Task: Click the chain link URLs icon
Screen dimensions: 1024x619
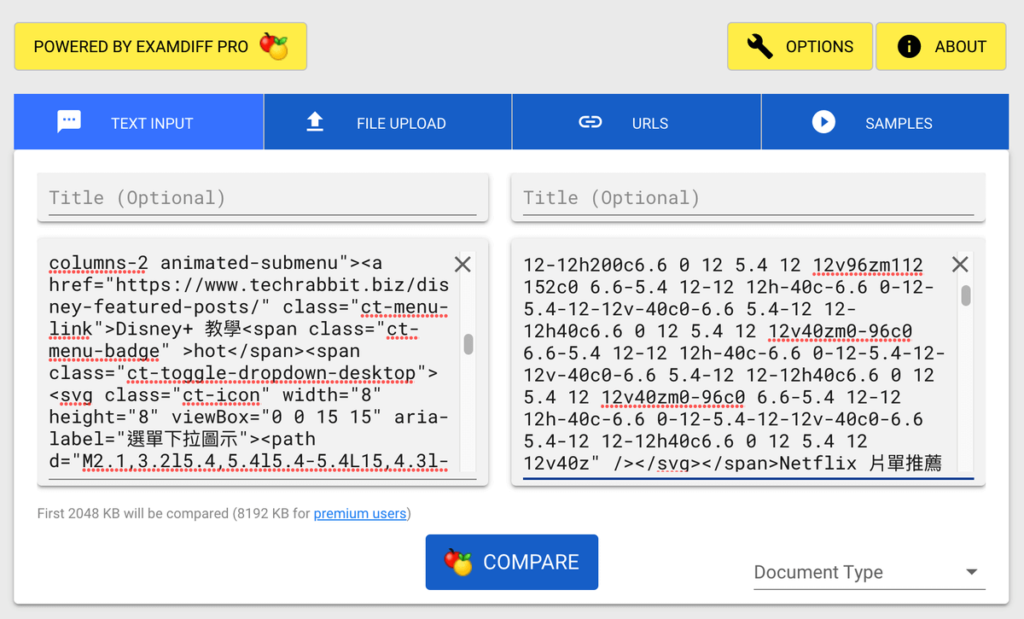Action: (590, 122)
